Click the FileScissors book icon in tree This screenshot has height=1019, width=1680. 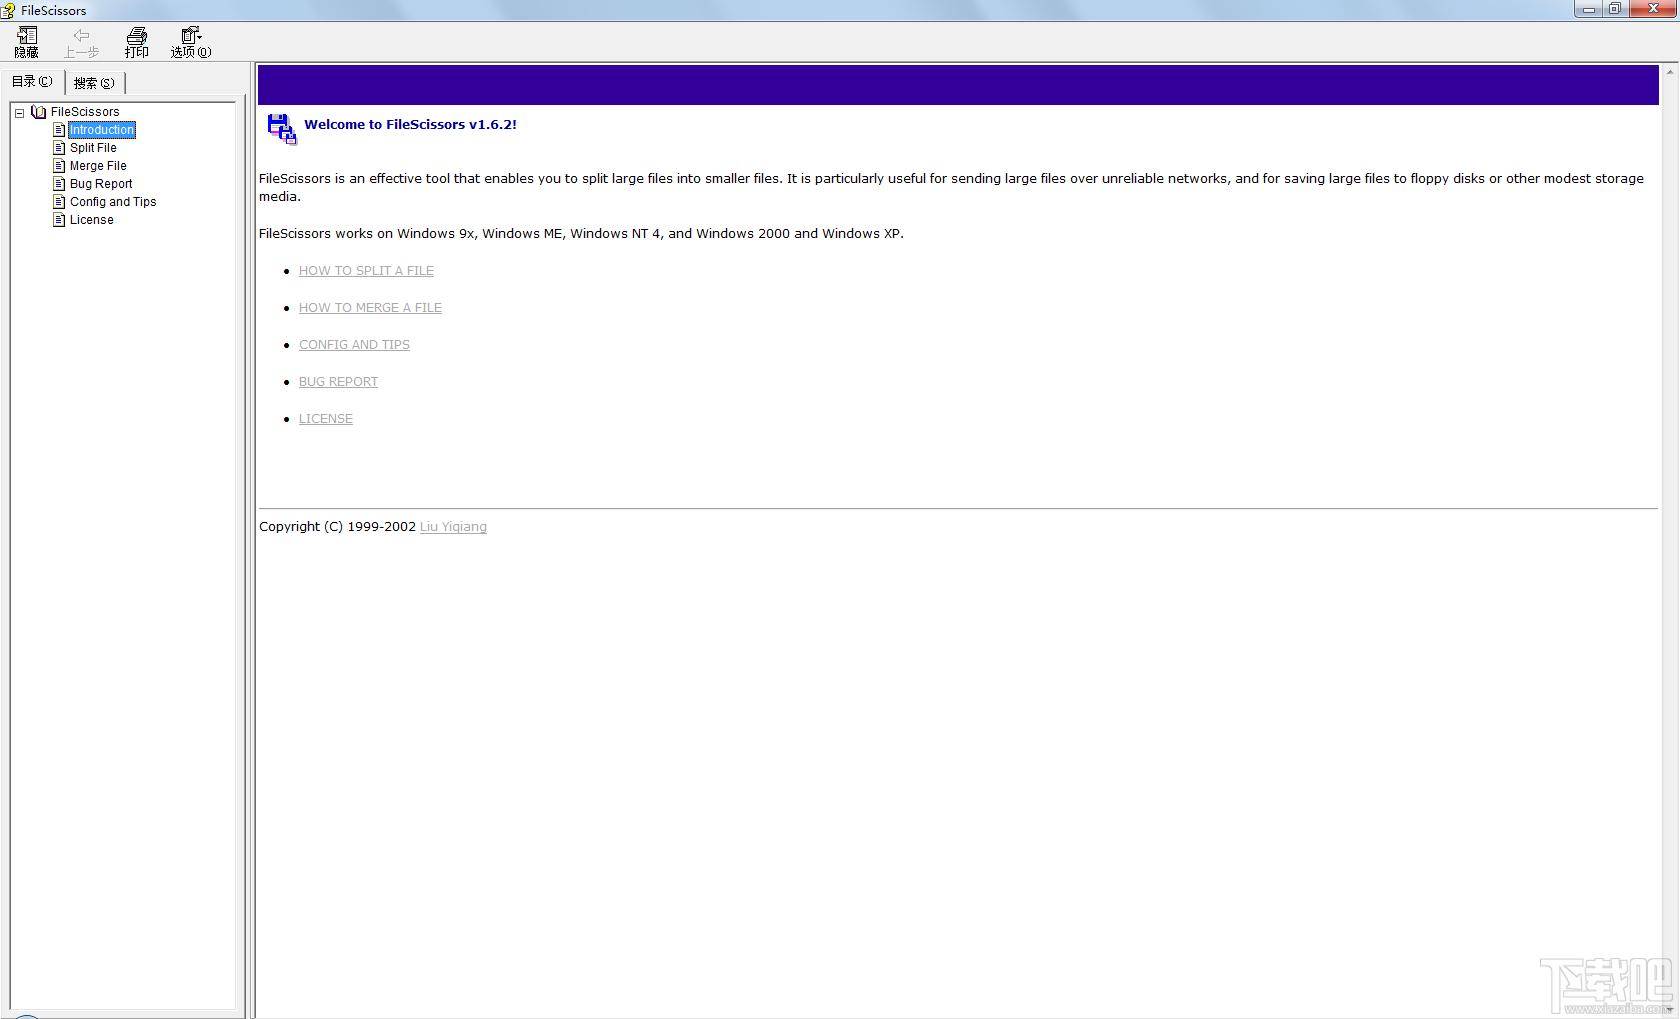pyautogui.click(x=39, y=112)
